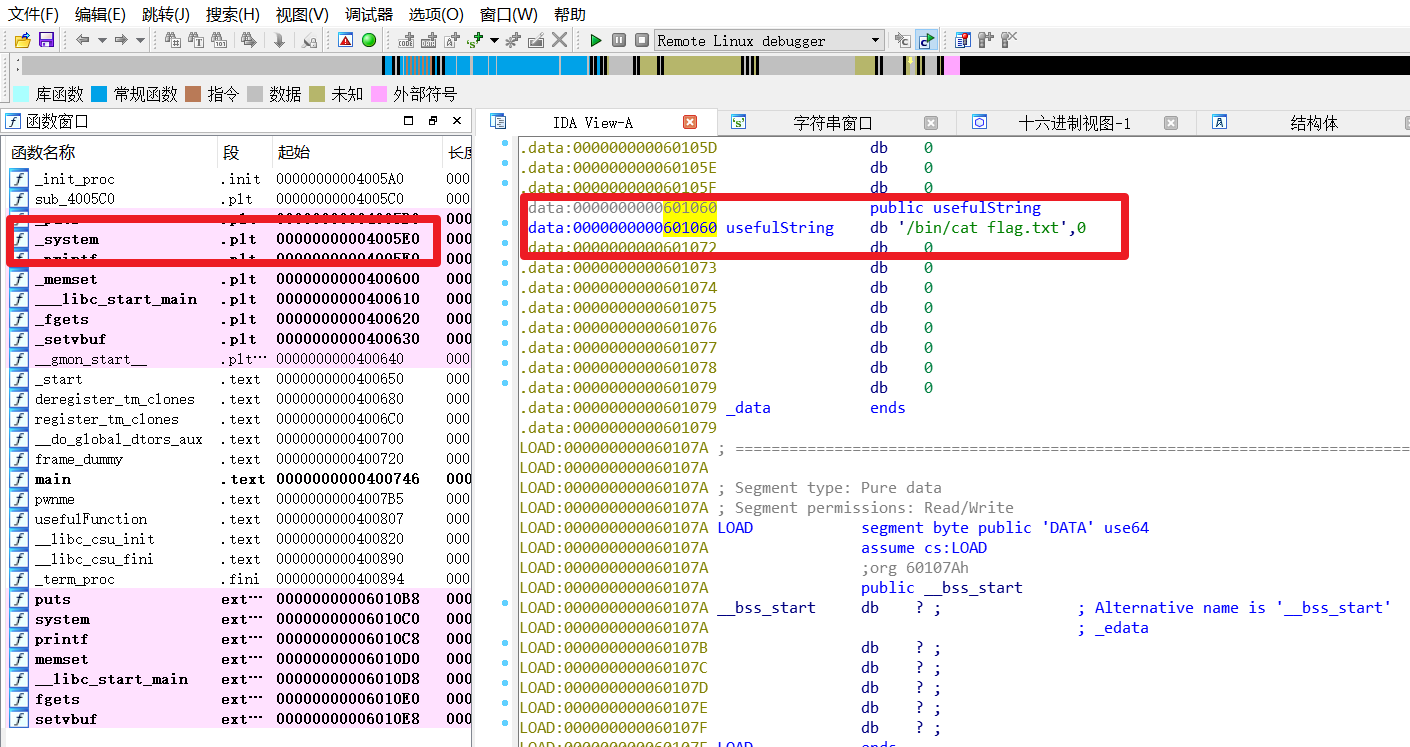1410x747 pixels.
Task: Click the X delete icon in toolbar
Action: pos(560,40)
